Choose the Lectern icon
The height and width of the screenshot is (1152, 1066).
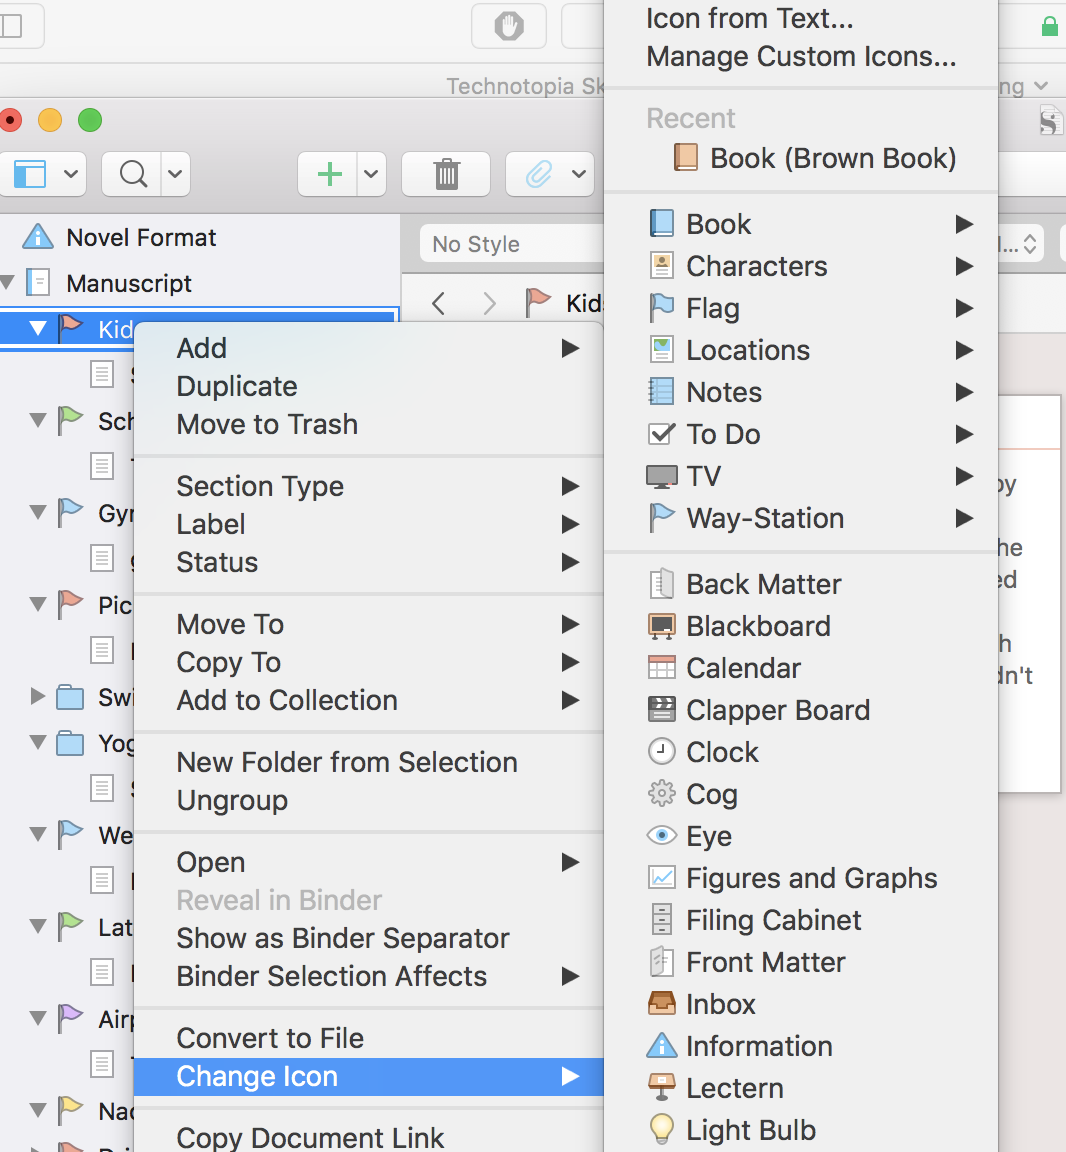[x=801, y=1087]
